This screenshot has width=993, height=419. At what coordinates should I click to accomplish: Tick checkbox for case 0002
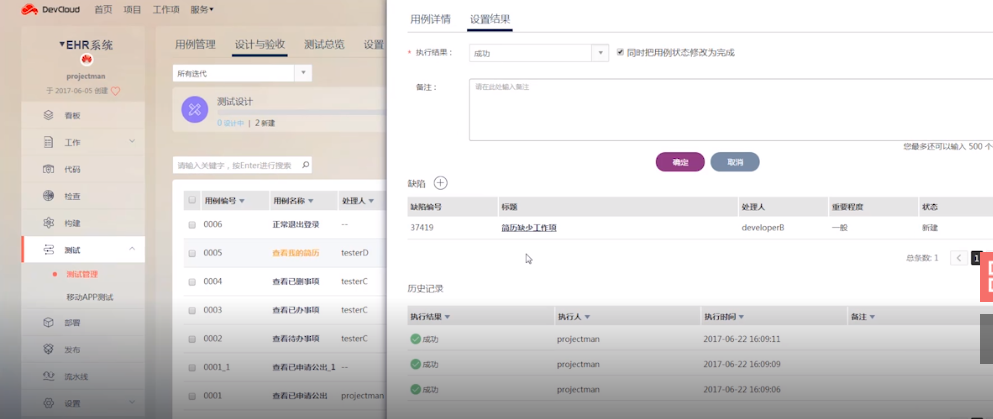(x=192, y=339)
